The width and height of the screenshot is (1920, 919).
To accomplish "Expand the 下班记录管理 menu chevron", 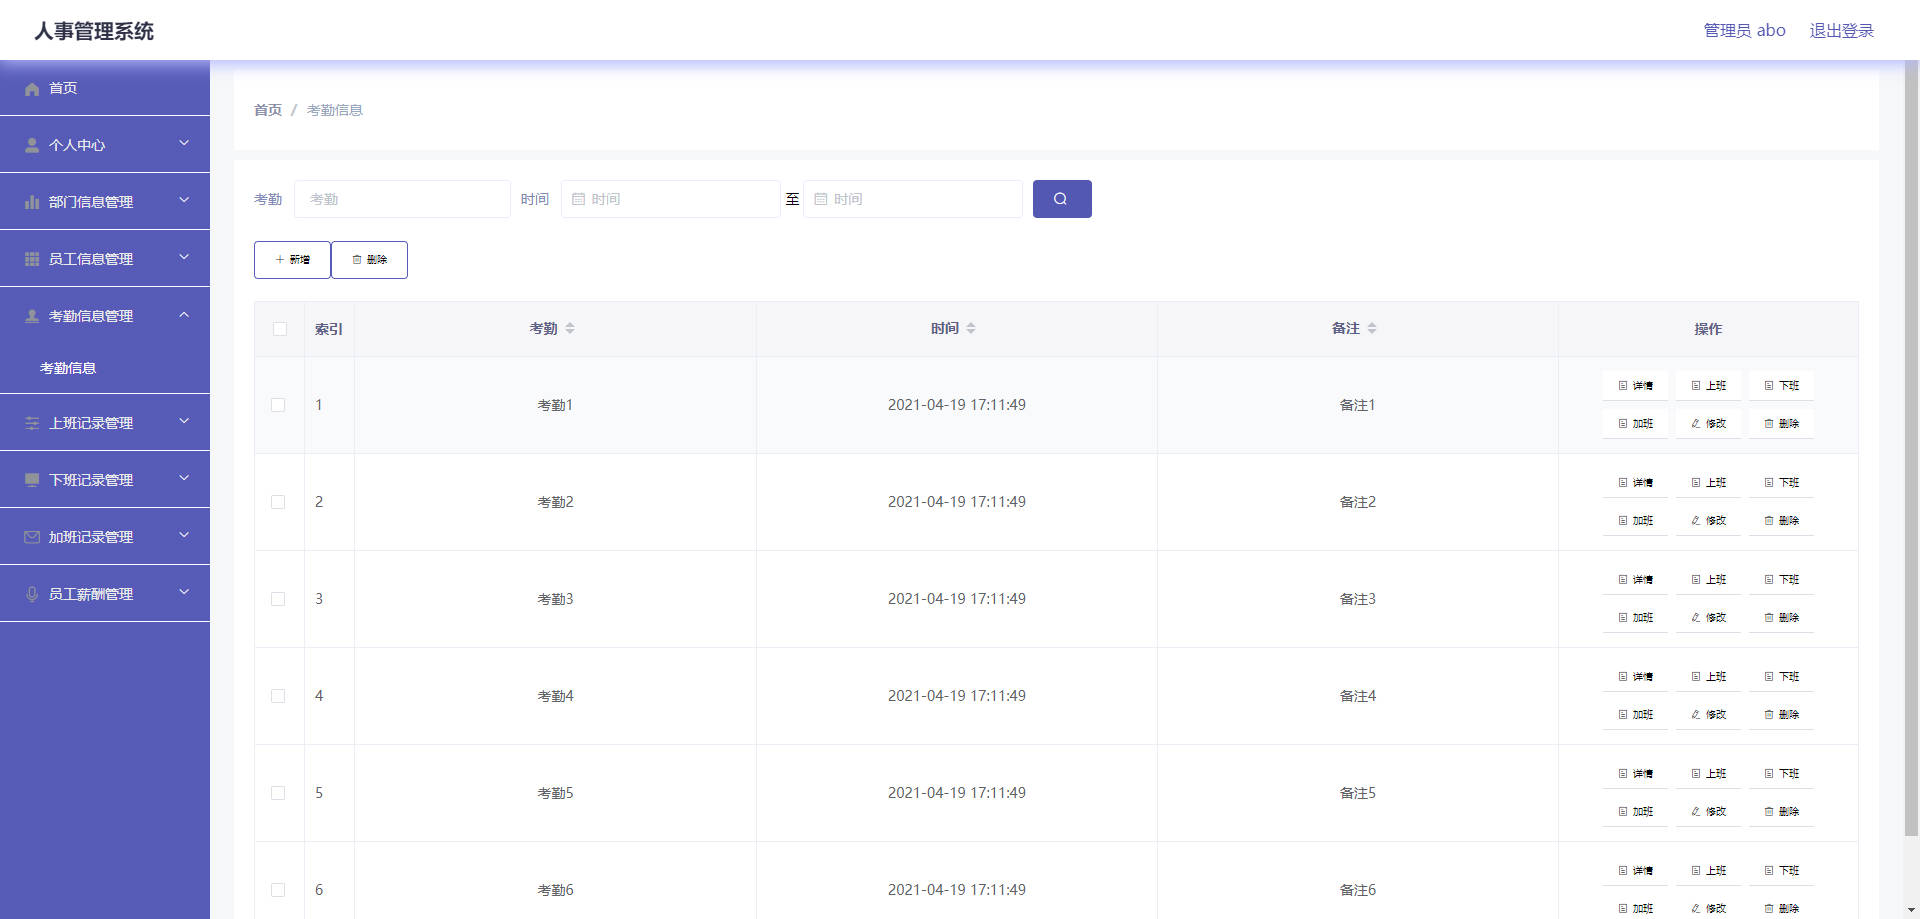I will click(184, 479).
